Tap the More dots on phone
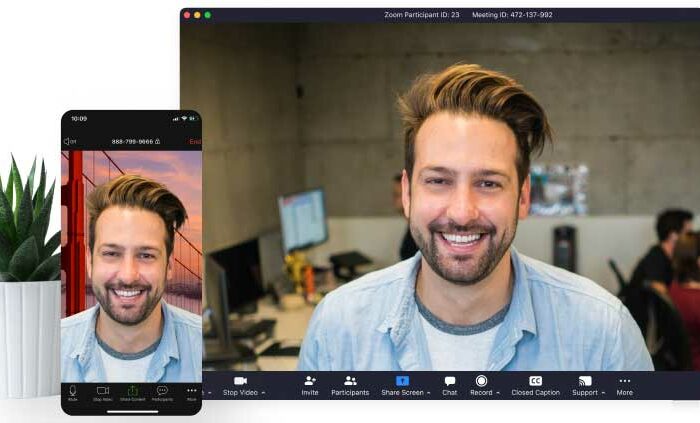The width and height of the screenshot is (700, 423). [192, 390]
